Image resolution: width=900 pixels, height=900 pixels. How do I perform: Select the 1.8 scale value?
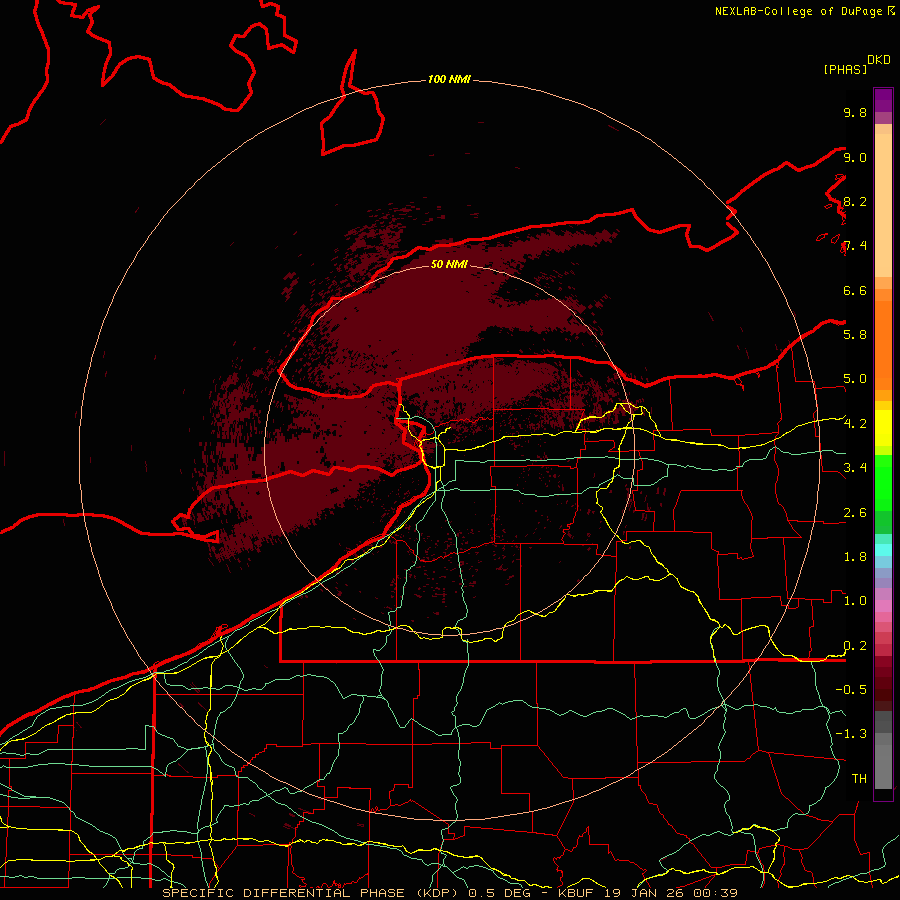click(855, 557)
